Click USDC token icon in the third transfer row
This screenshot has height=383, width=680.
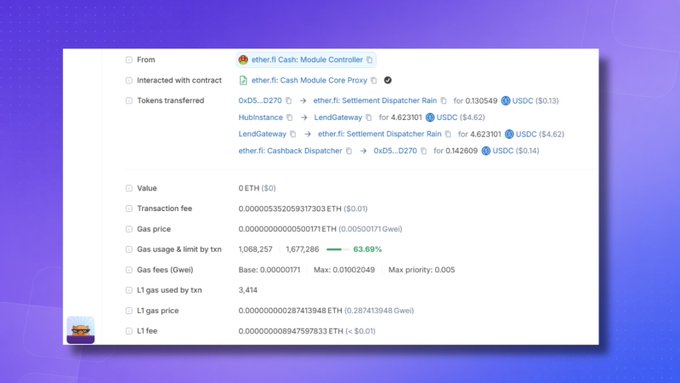coord(509,134)
